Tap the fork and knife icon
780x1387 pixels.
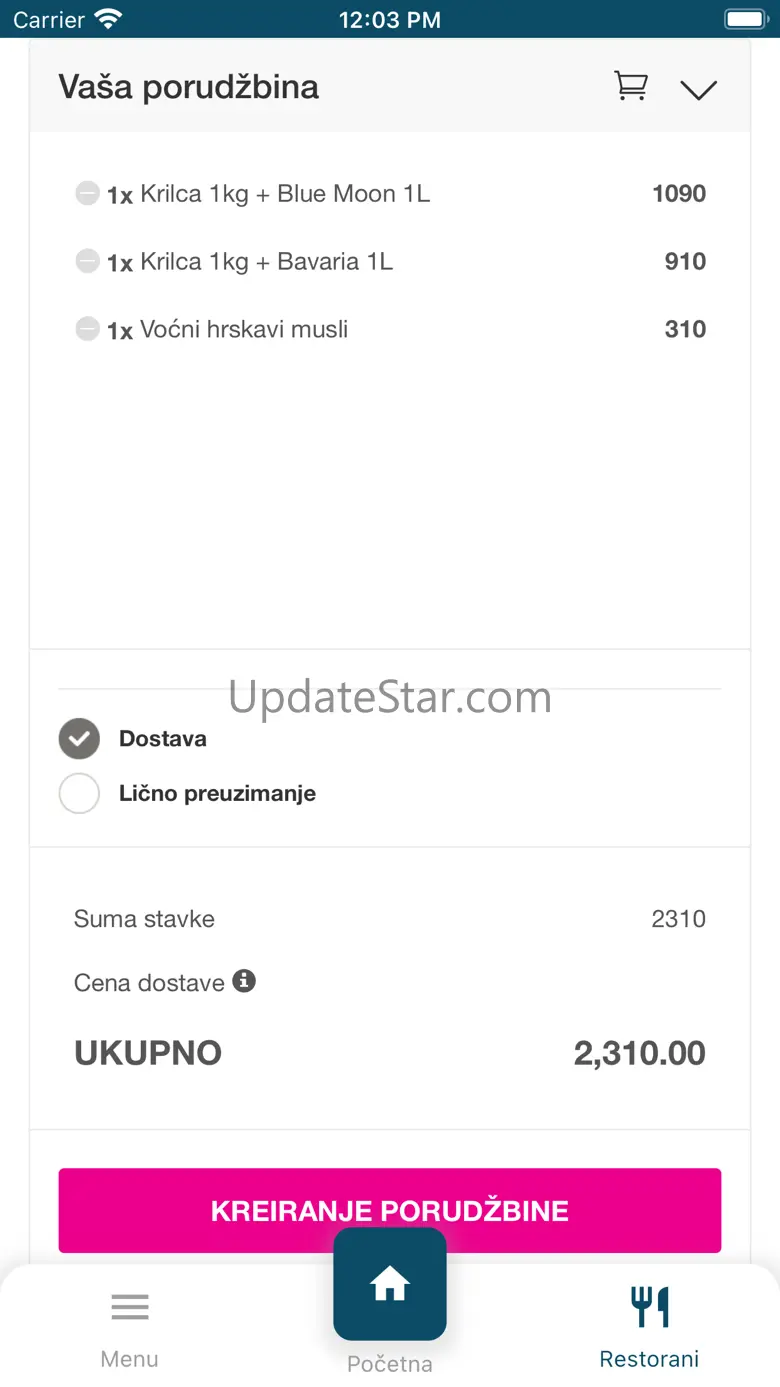(x=649, y=1306)
